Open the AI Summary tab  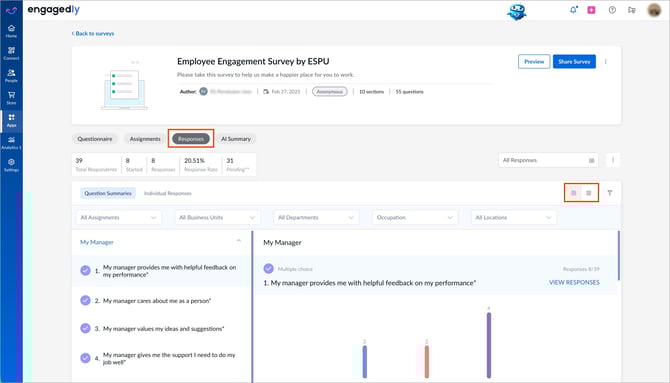pos(236,139)
